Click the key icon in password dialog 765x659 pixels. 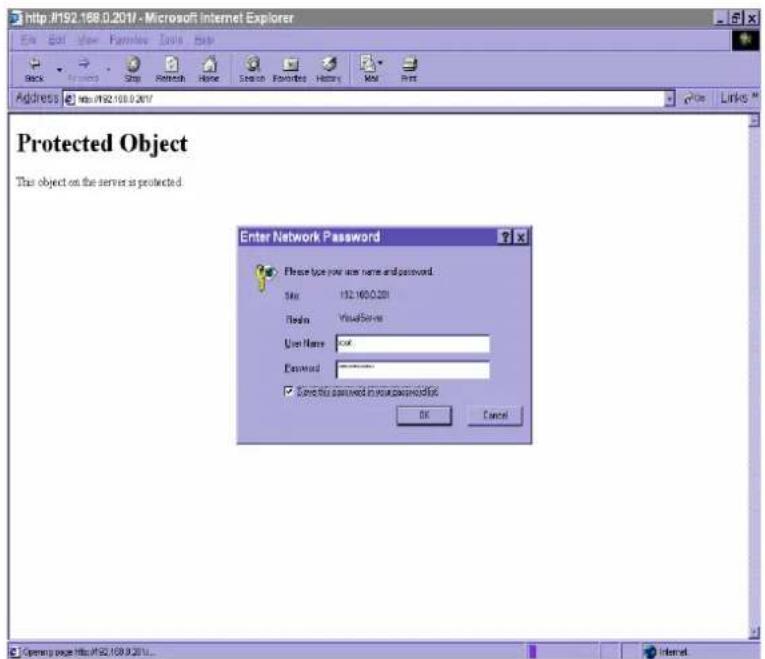[265, 278]
